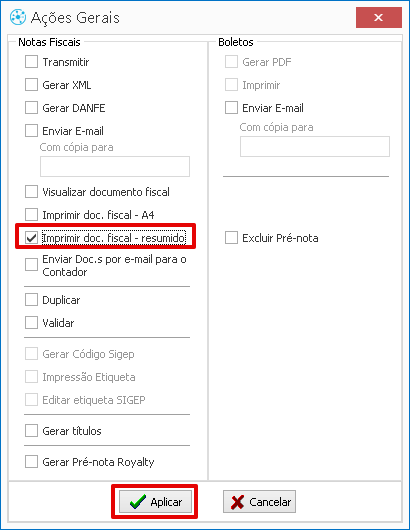Click the Cancelar button

(259, 502)
